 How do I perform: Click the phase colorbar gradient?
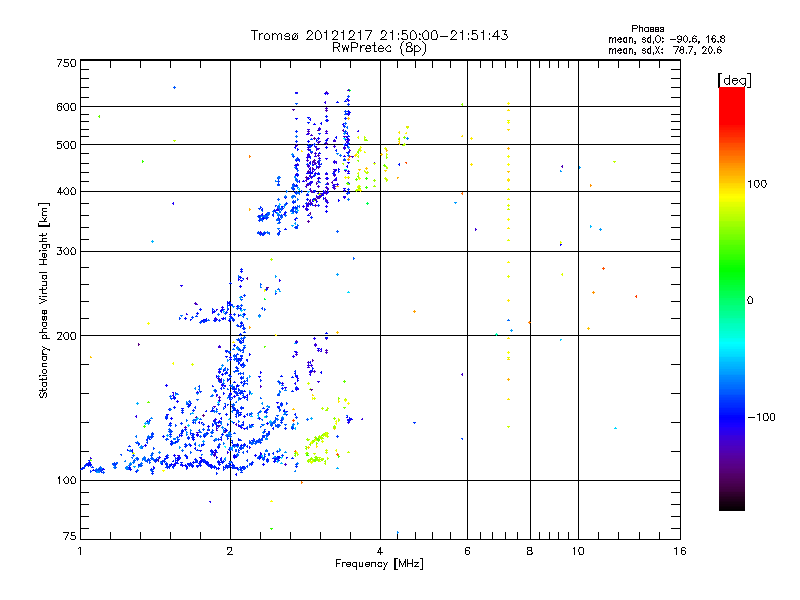[x=732, y=298]
